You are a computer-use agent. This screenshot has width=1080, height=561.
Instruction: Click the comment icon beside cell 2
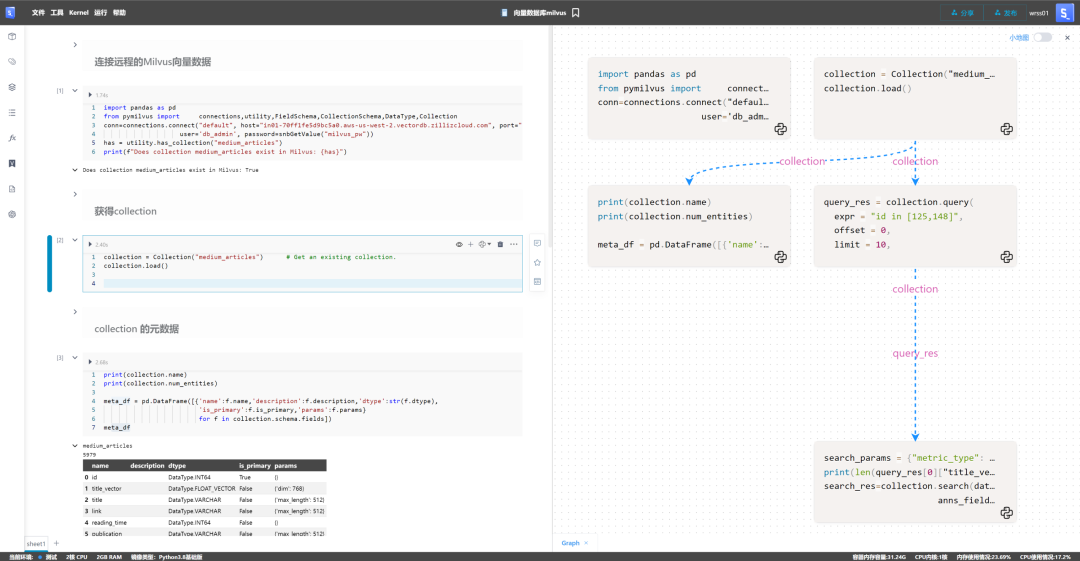(537, 243)
